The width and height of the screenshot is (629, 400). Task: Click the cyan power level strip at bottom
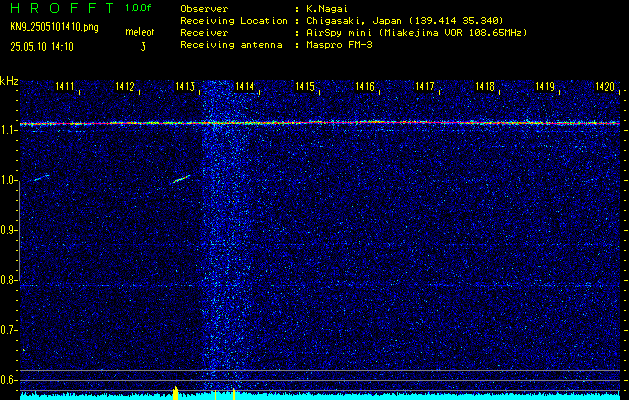pos(320,397)
